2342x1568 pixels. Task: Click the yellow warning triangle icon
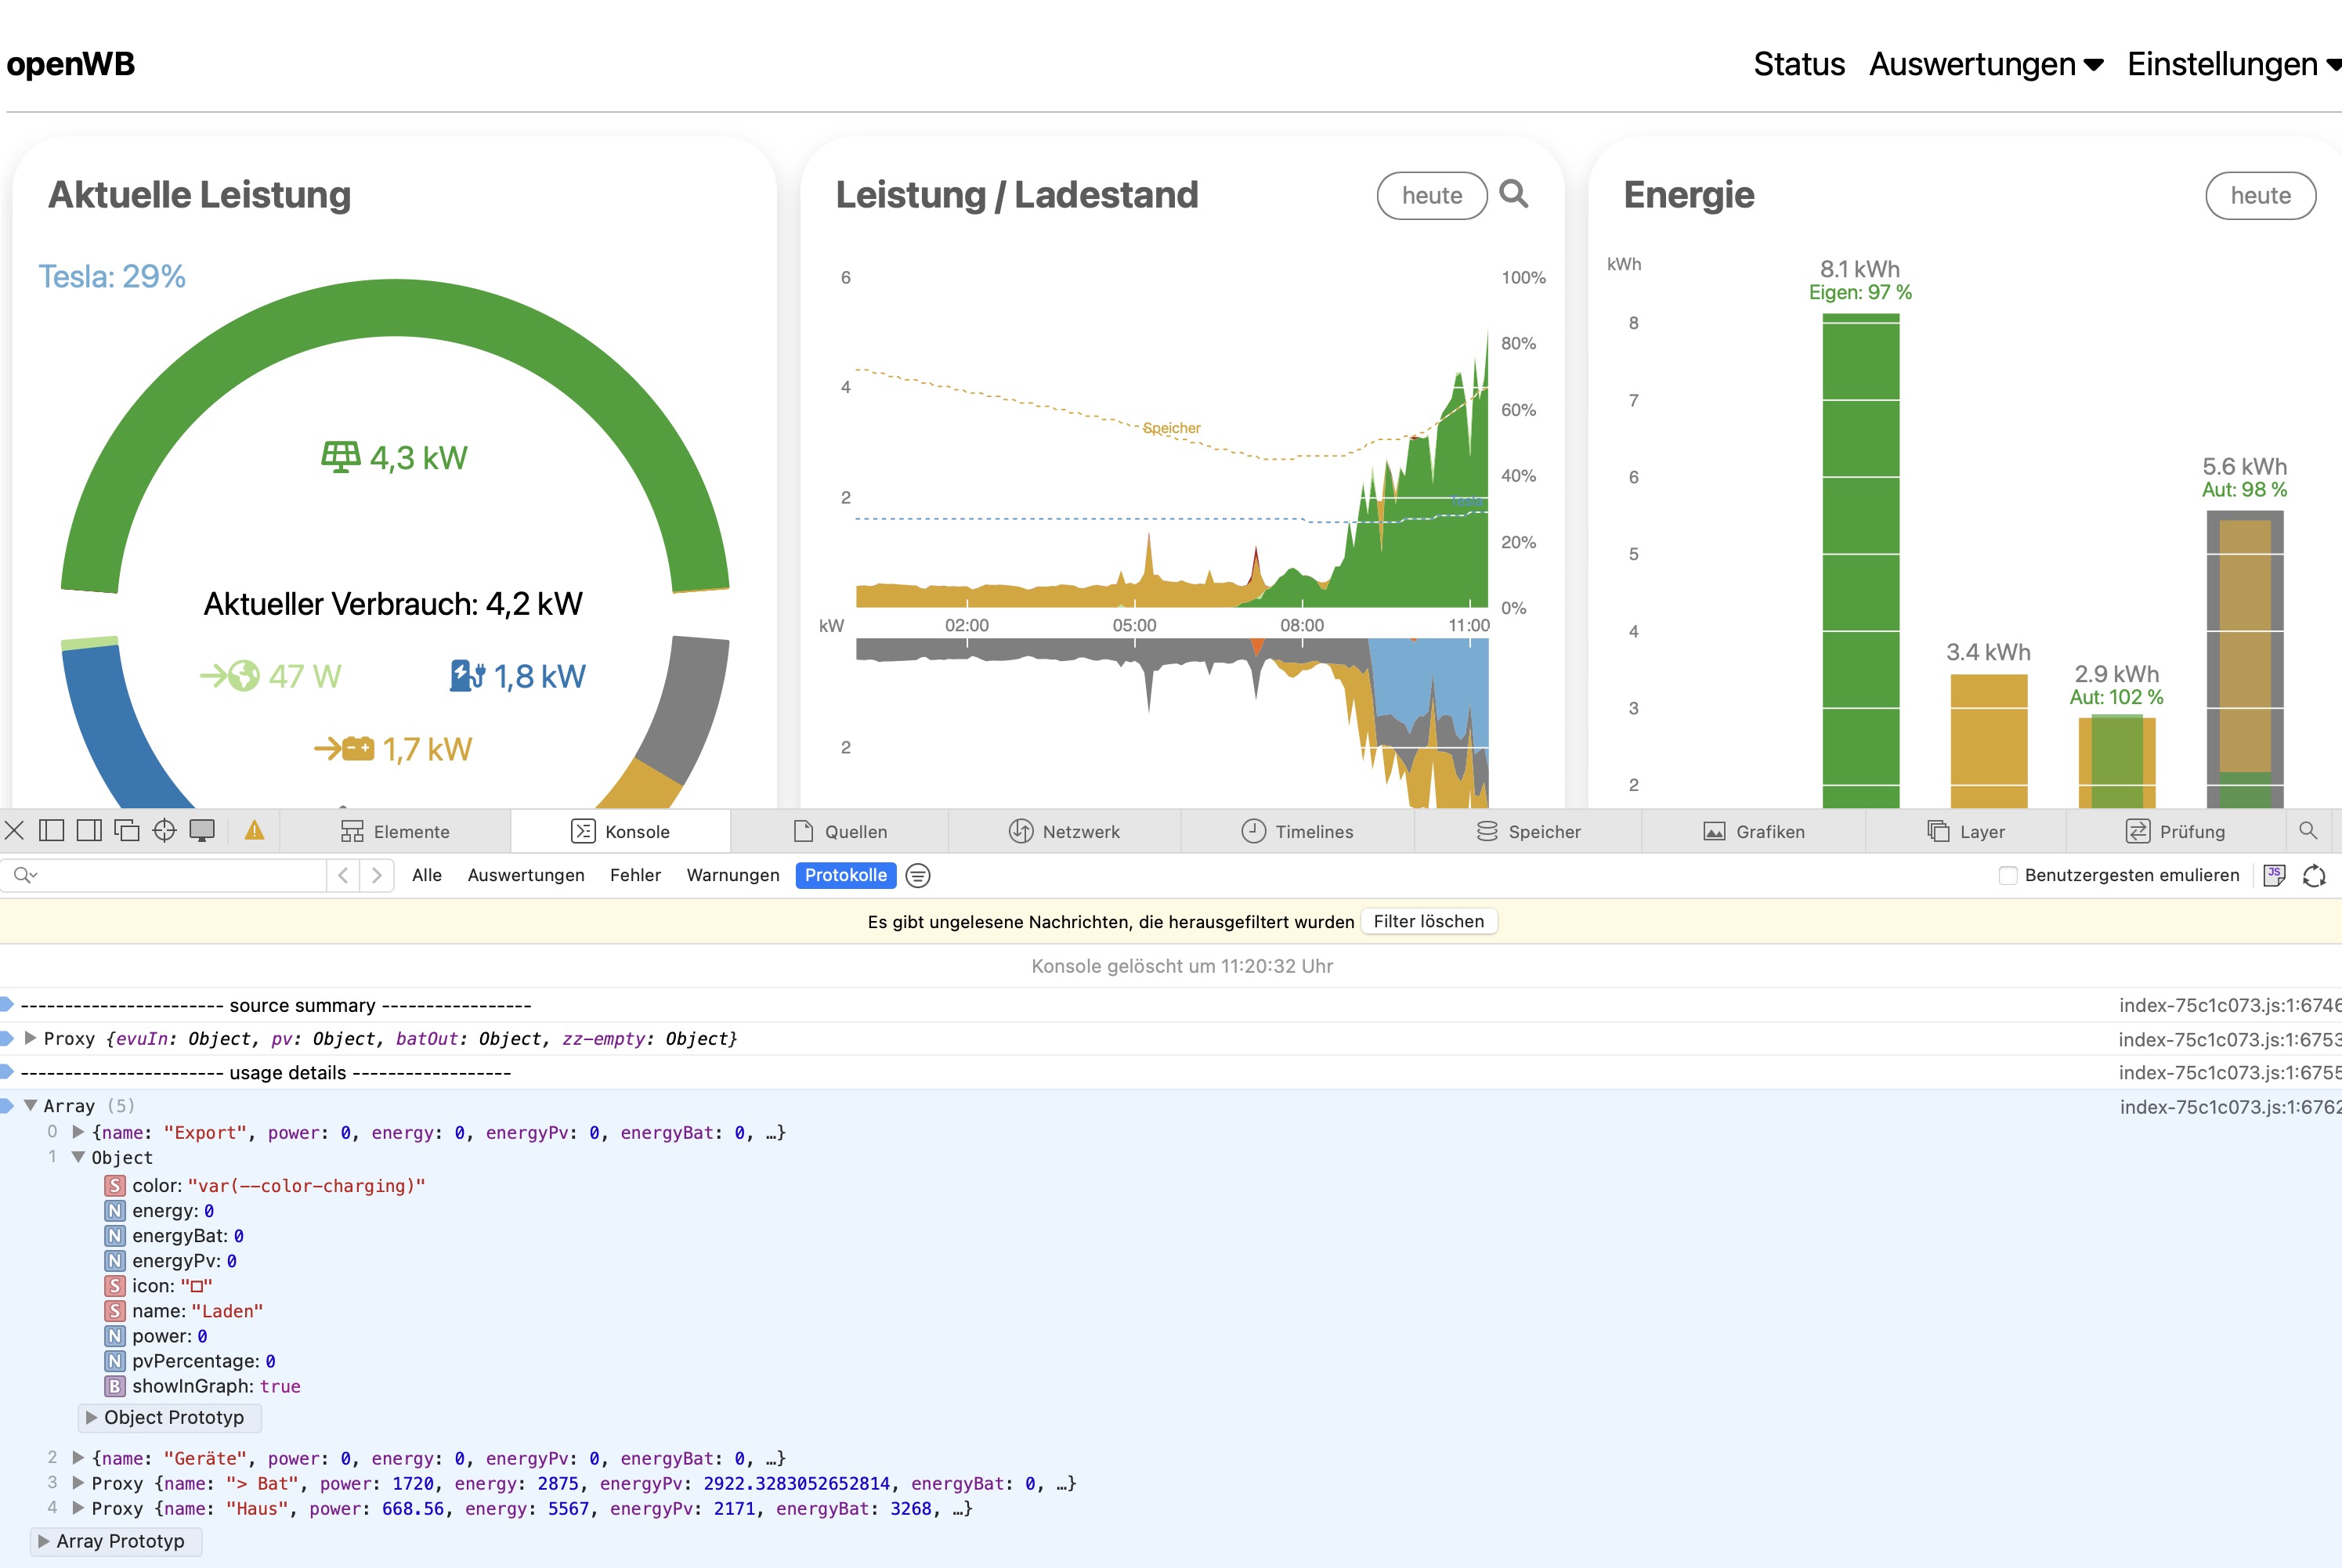[254, 830]
